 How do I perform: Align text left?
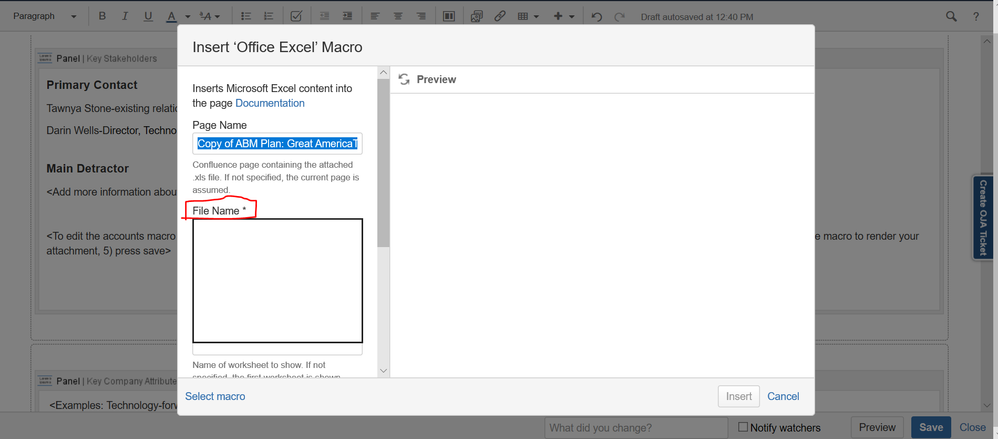[376, 17]
